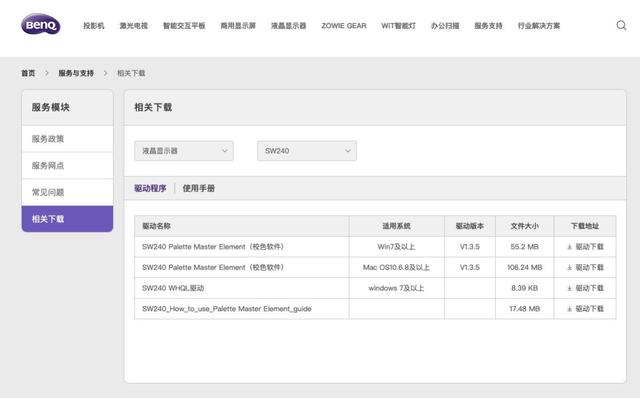Expand the 液晶显示器 category dropdown
This screenshot has width=640, height=398.
point(184,151)
